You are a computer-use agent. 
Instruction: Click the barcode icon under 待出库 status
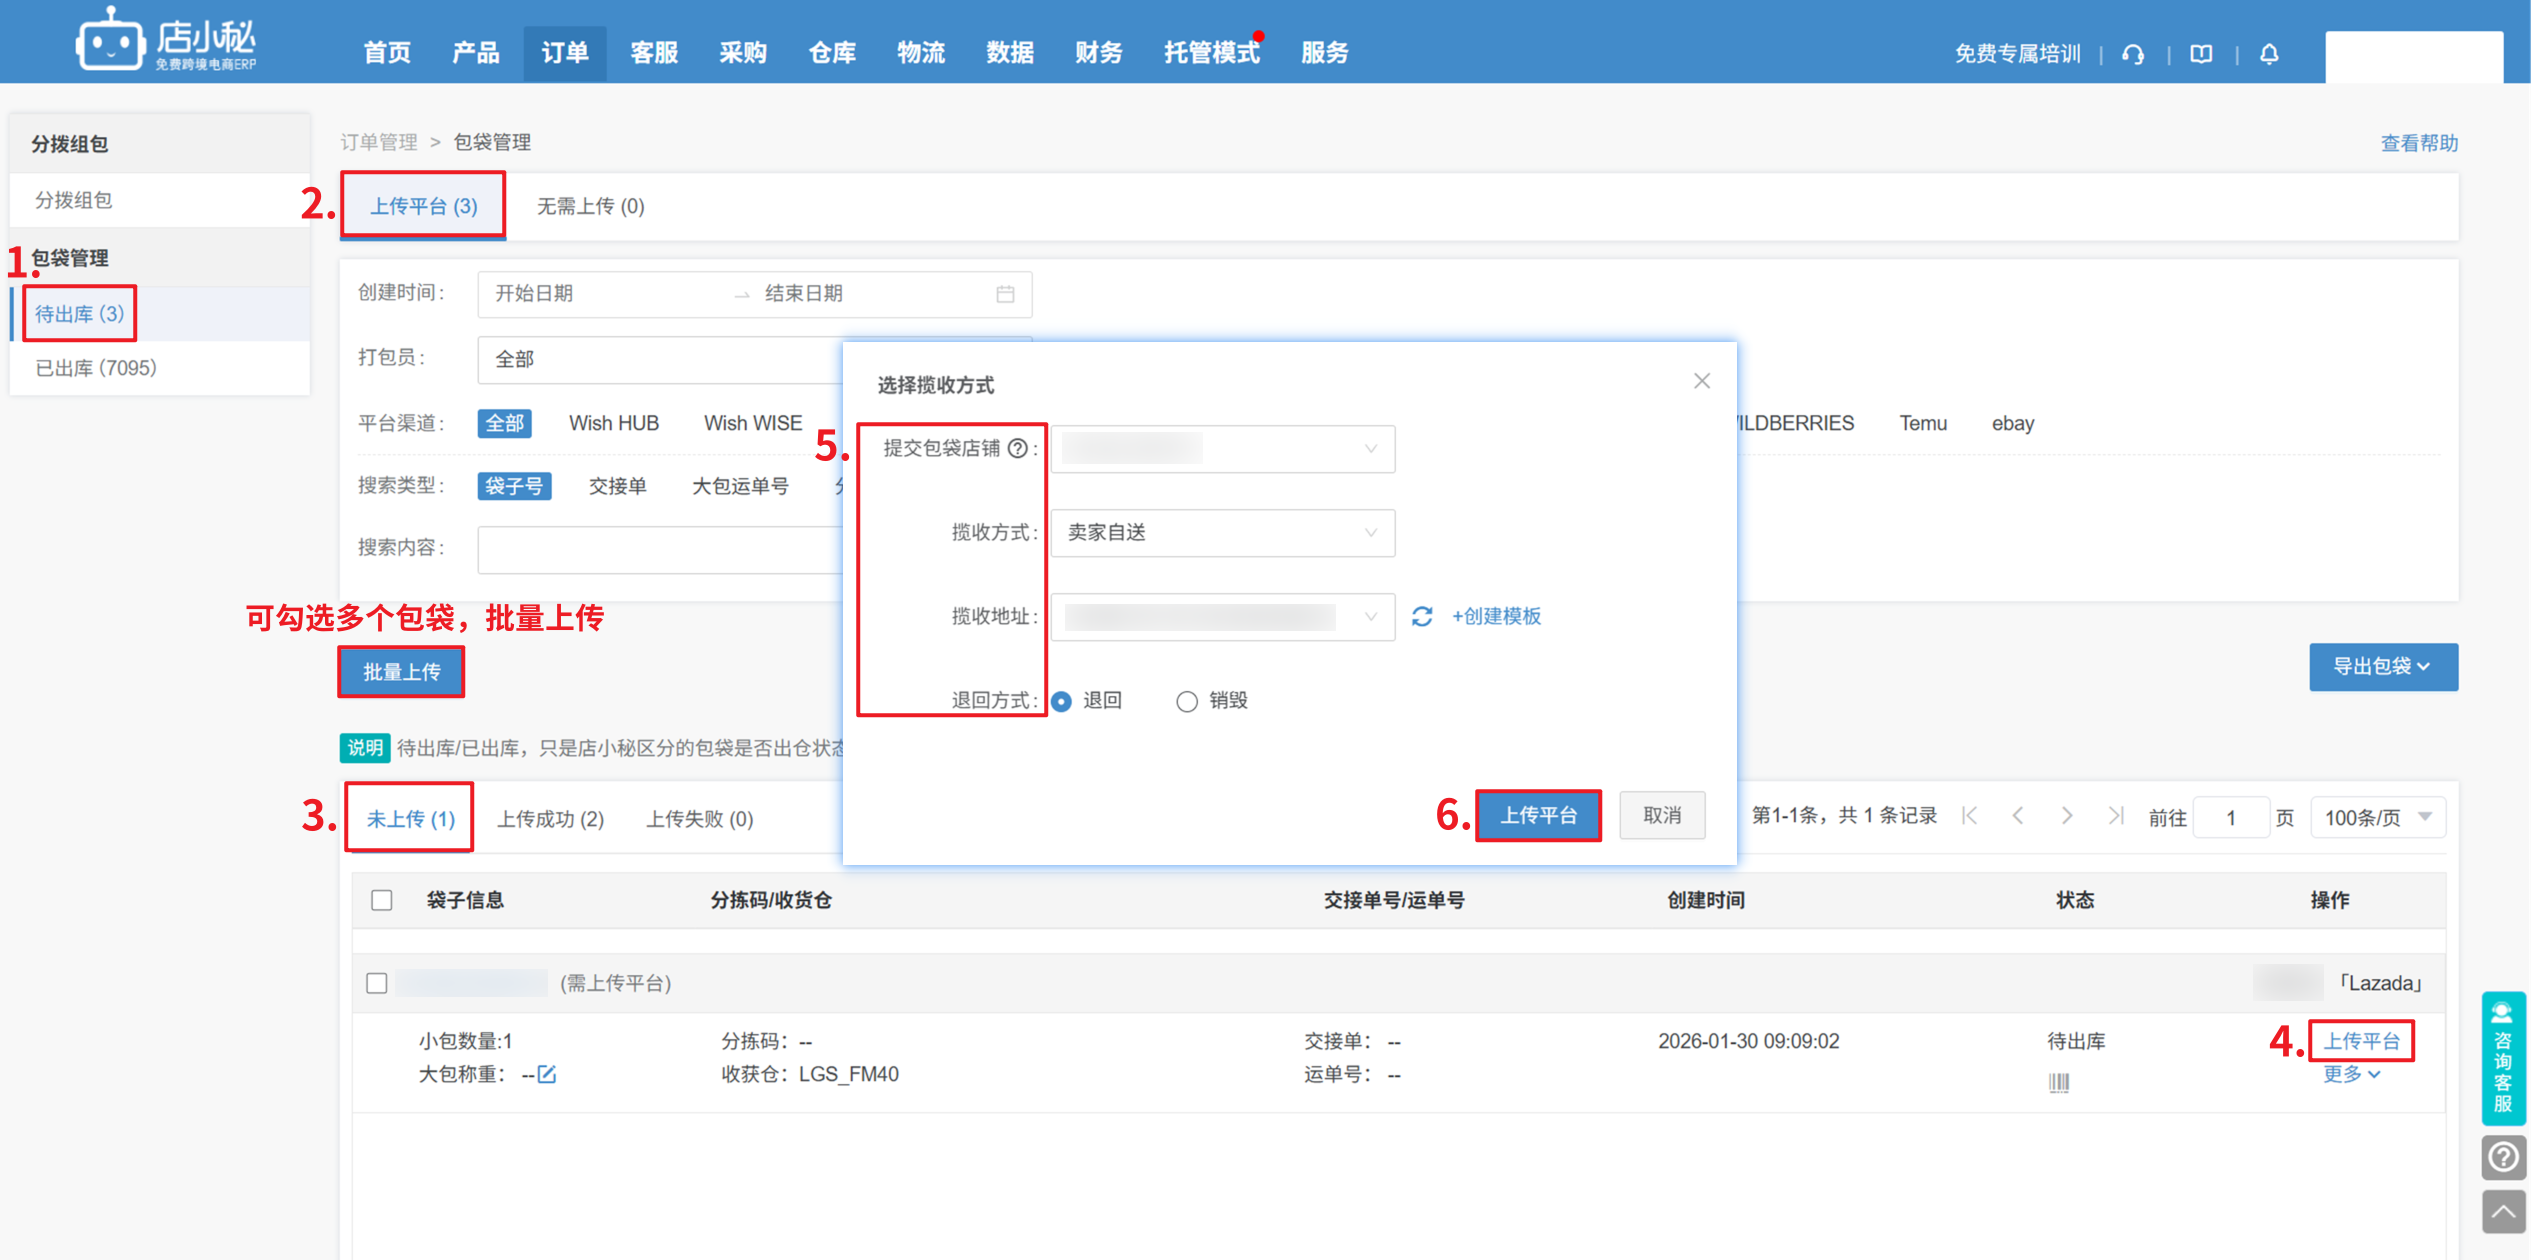(x=2058, y=1082)
